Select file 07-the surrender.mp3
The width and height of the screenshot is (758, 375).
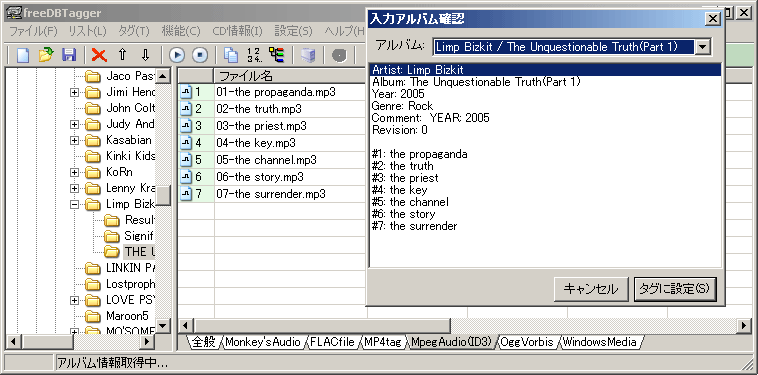point(271,194)
